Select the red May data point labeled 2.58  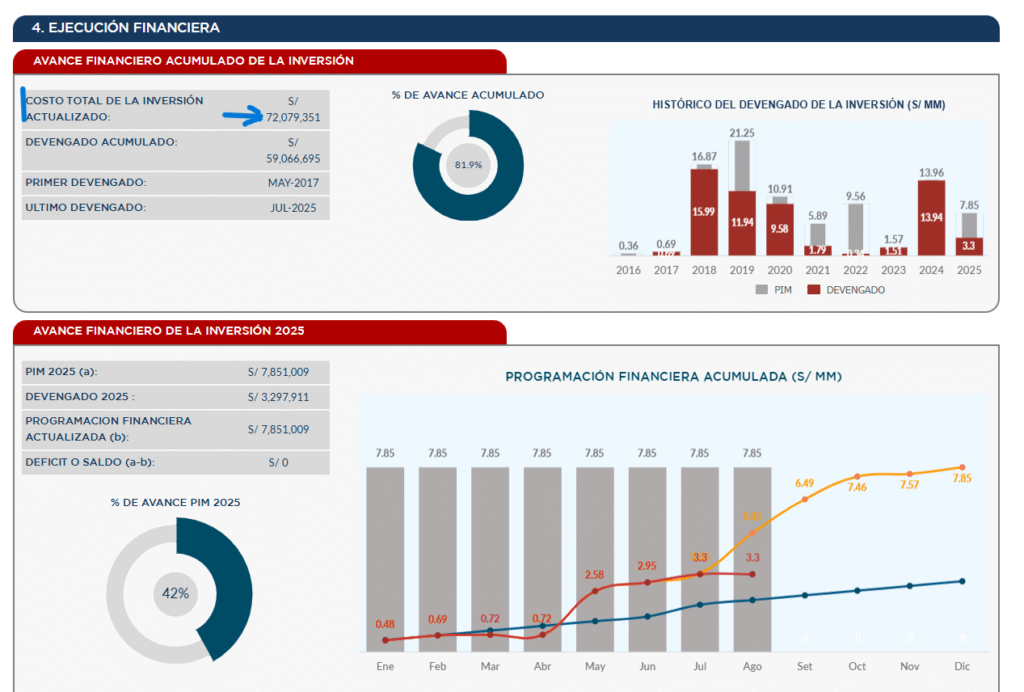coord(595,590)
